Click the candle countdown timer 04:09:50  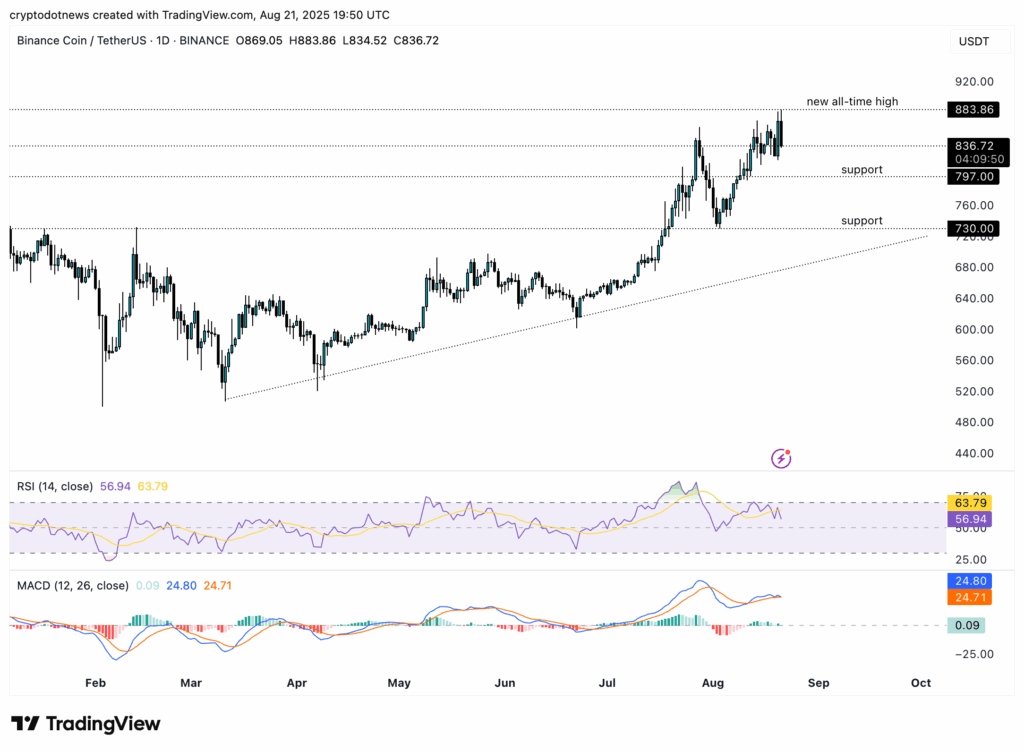tap(975, 156)
